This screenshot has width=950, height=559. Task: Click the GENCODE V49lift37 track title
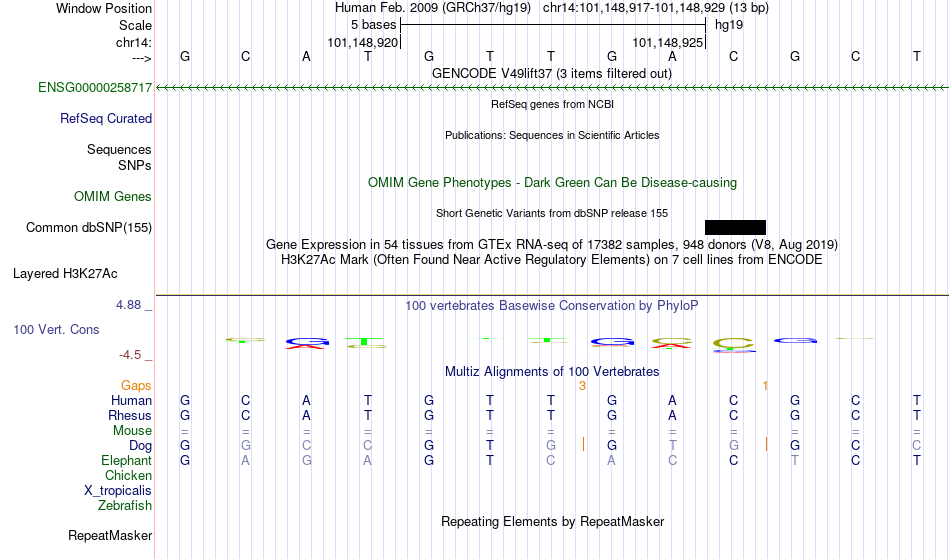click(551, 74)
